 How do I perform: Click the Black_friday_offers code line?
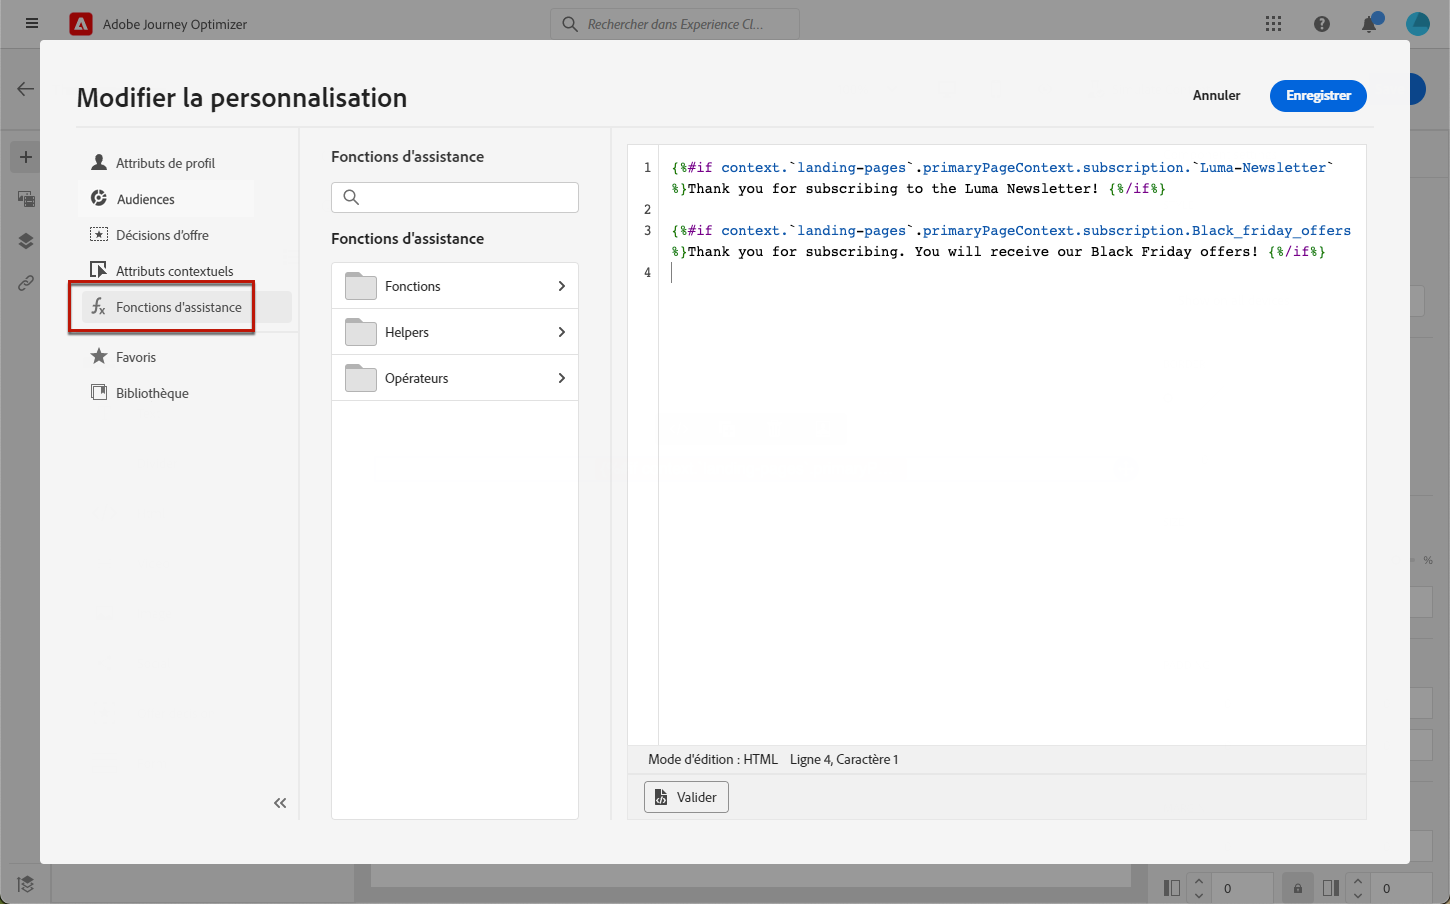pyautogui.click(x=1011, y=241)
